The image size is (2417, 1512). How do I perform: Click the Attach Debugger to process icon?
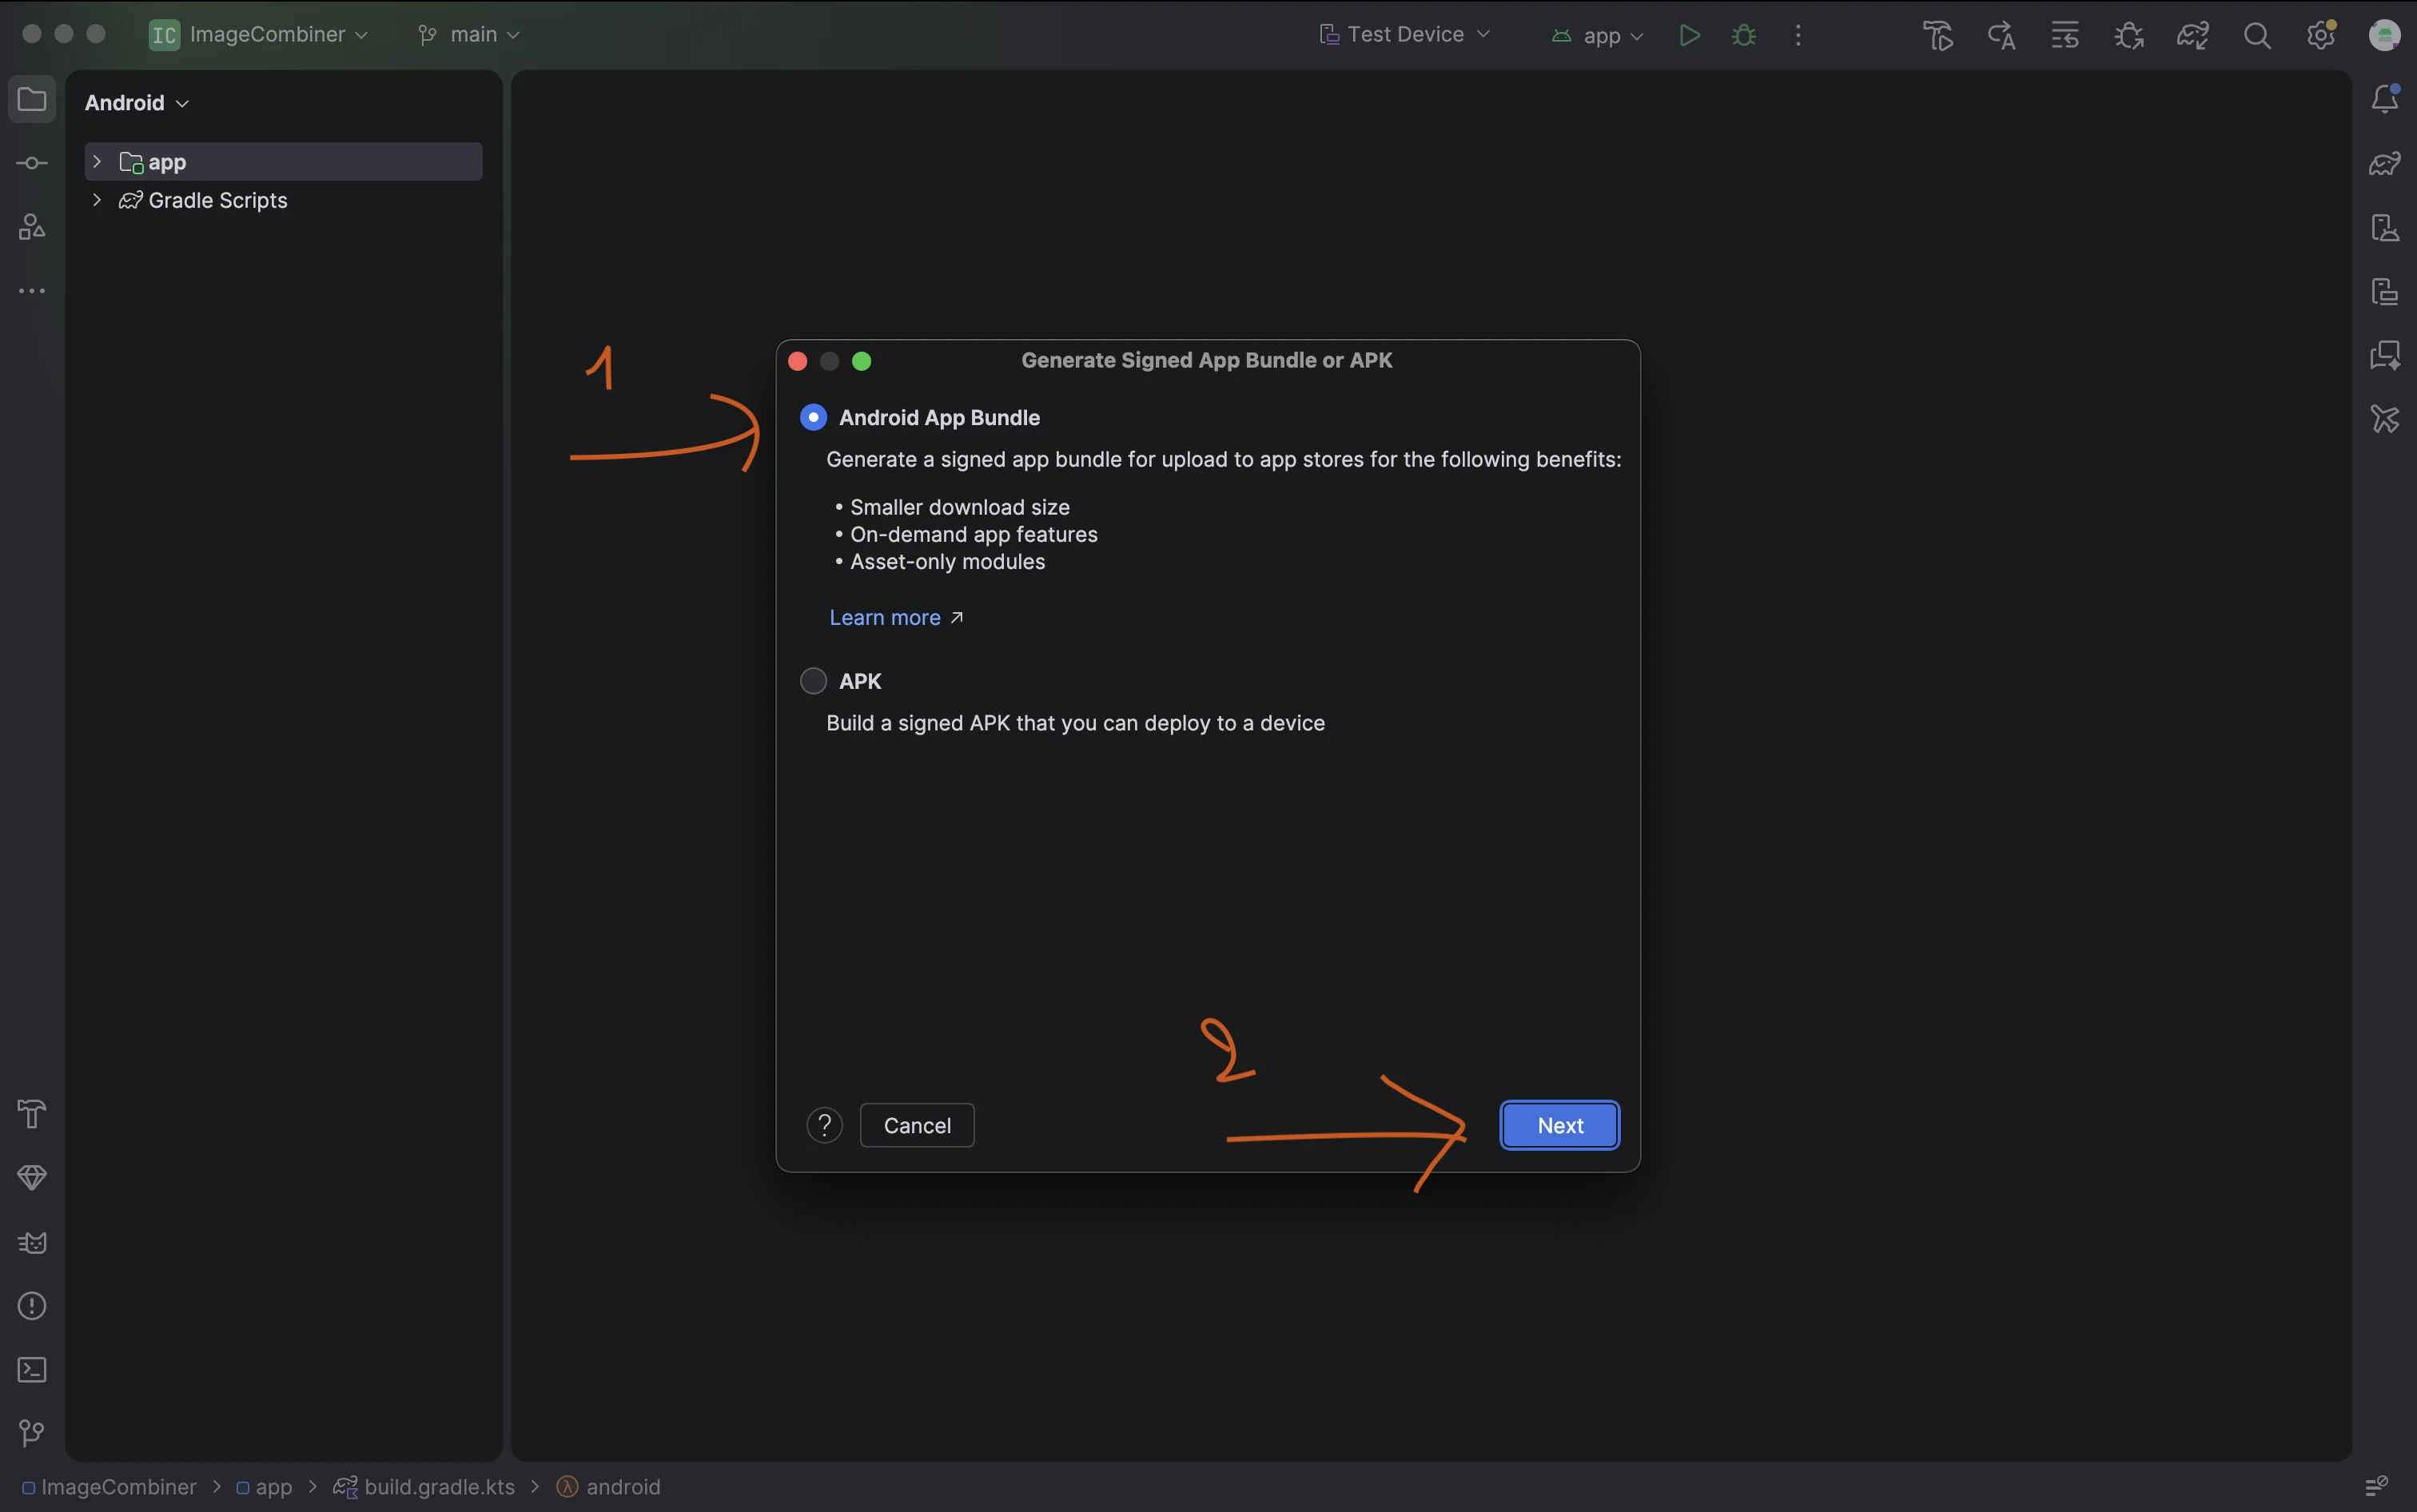pos(2129,35)
